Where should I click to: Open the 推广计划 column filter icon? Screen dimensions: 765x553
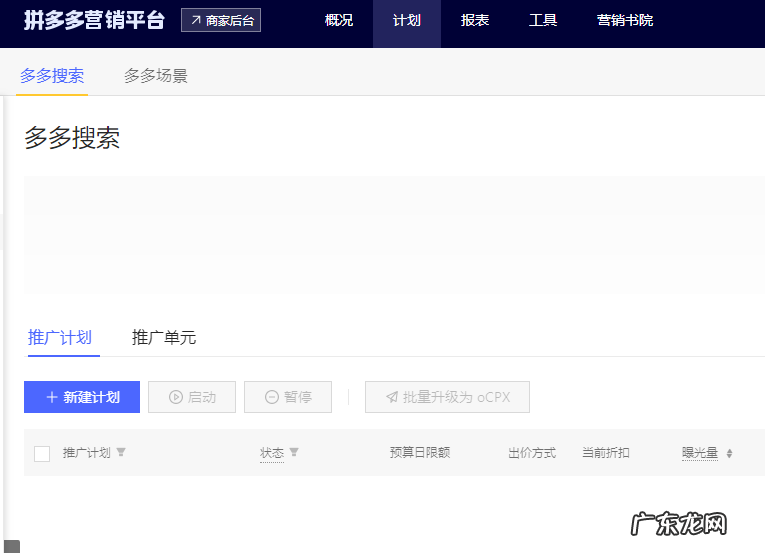click(x=121, y=452)
